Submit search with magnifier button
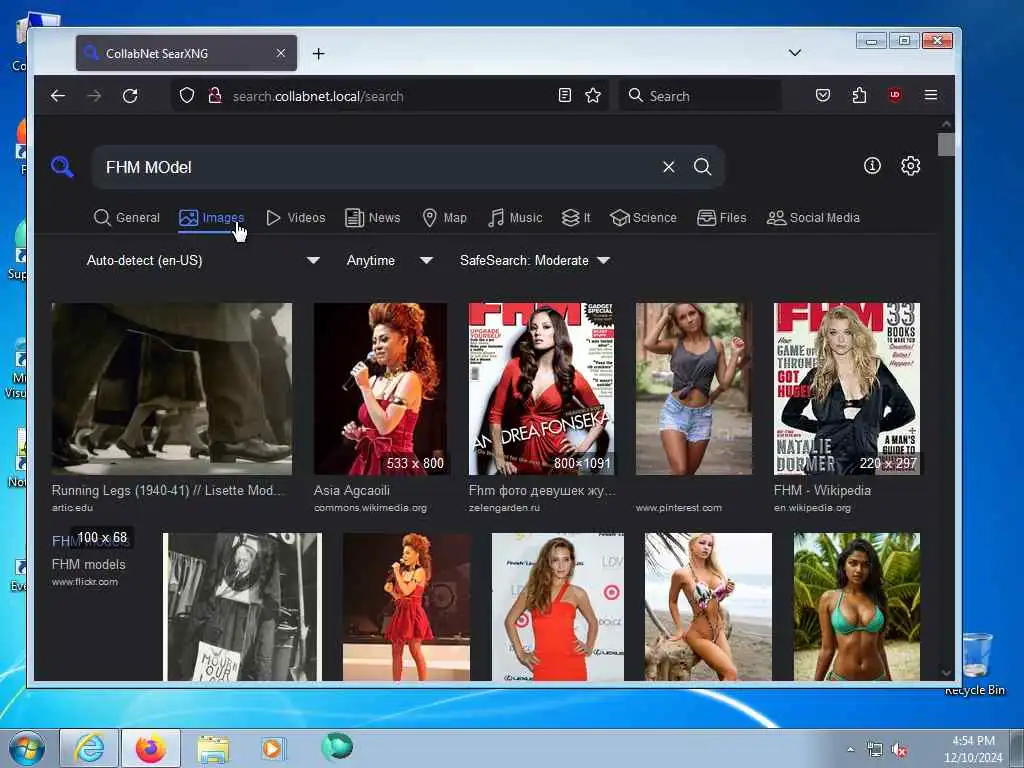Screen dimensions: 1024x768 703,167
